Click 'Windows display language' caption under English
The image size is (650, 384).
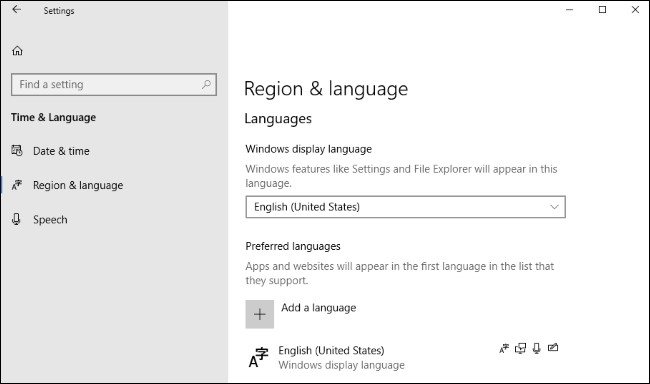point(341,365)
